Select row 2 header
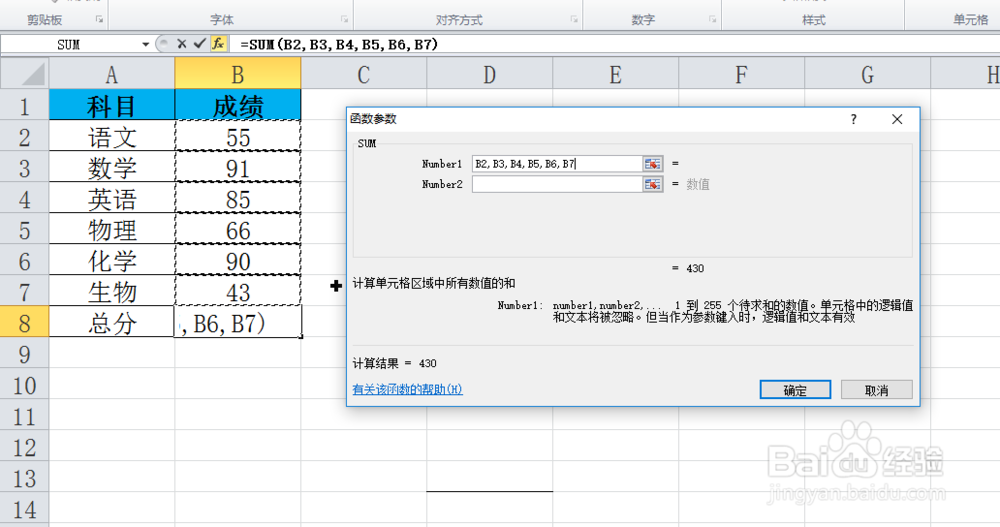The height and width of the screenshot is (527, 1000). pos(24,137)
